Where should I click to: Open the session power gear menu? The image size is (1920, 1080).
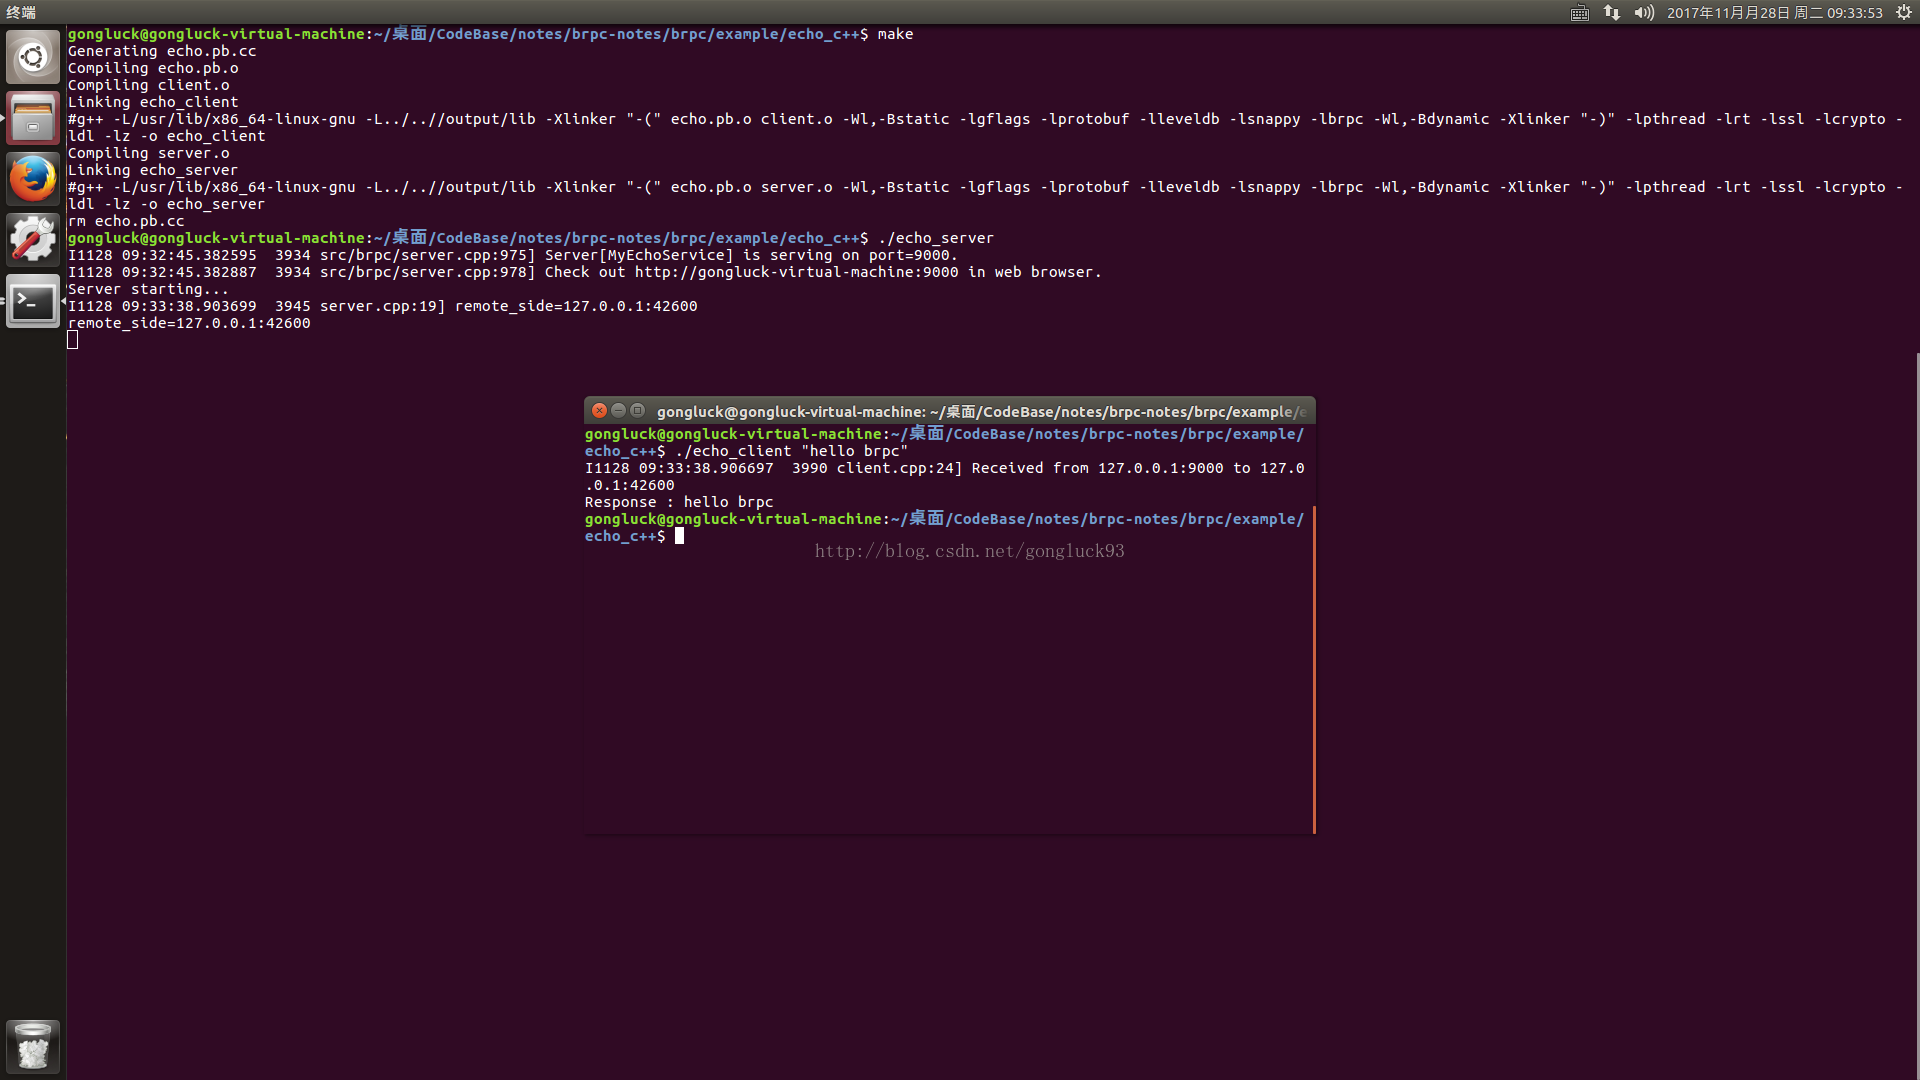click(1904, 13)
